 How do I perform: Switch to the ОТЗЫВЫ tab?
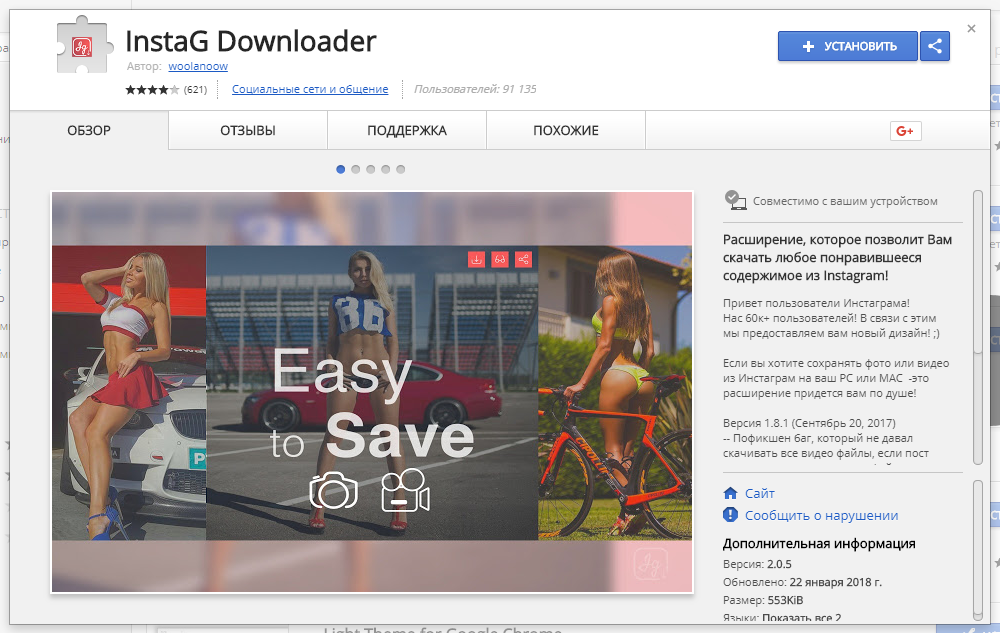click(248, 131)
